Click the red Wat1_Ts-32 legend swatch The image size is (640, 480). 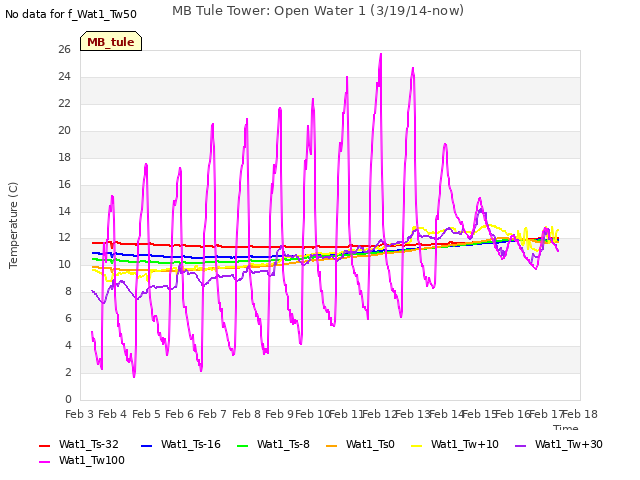(44, 446)
